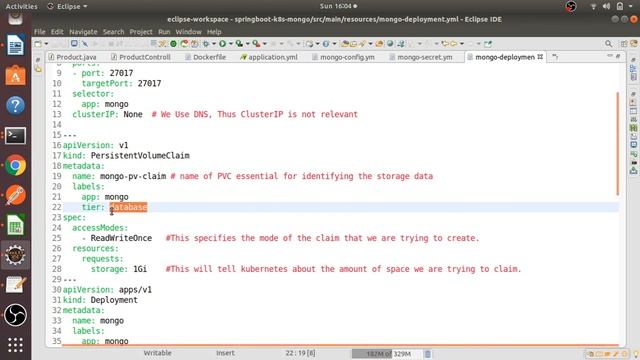Viewport: 640px width, 360px height.
Task: Expand the Coverage dropdown arrow
Action: [x=248, y=44]
